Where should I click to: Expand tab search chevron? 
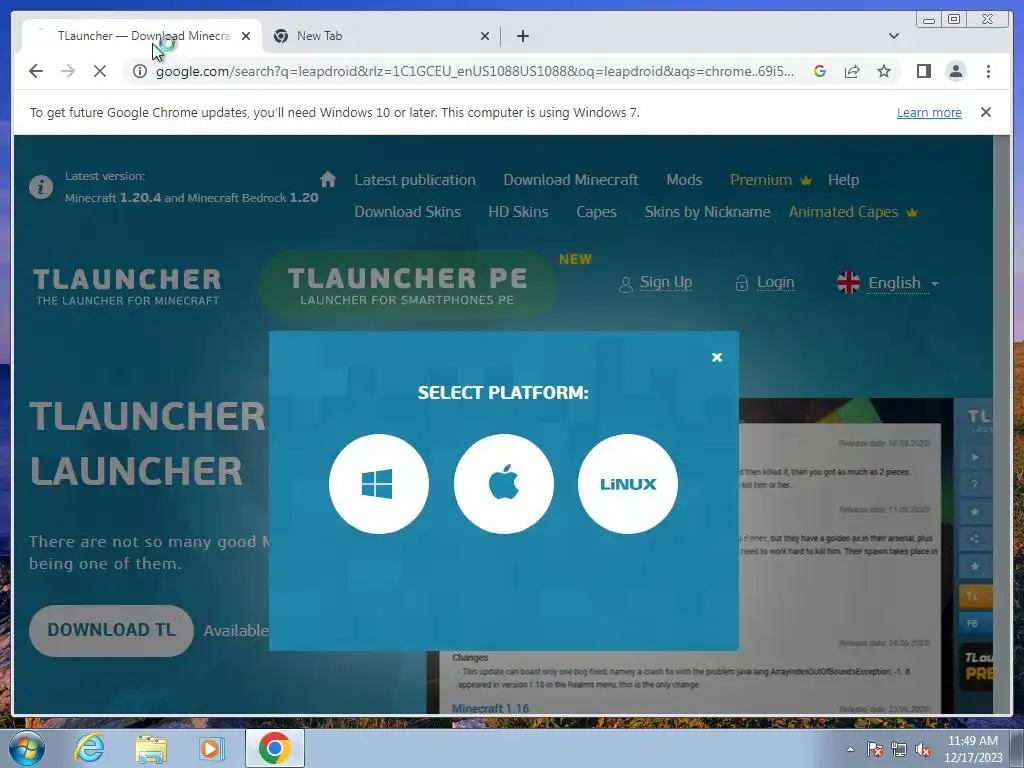point(894,36)
